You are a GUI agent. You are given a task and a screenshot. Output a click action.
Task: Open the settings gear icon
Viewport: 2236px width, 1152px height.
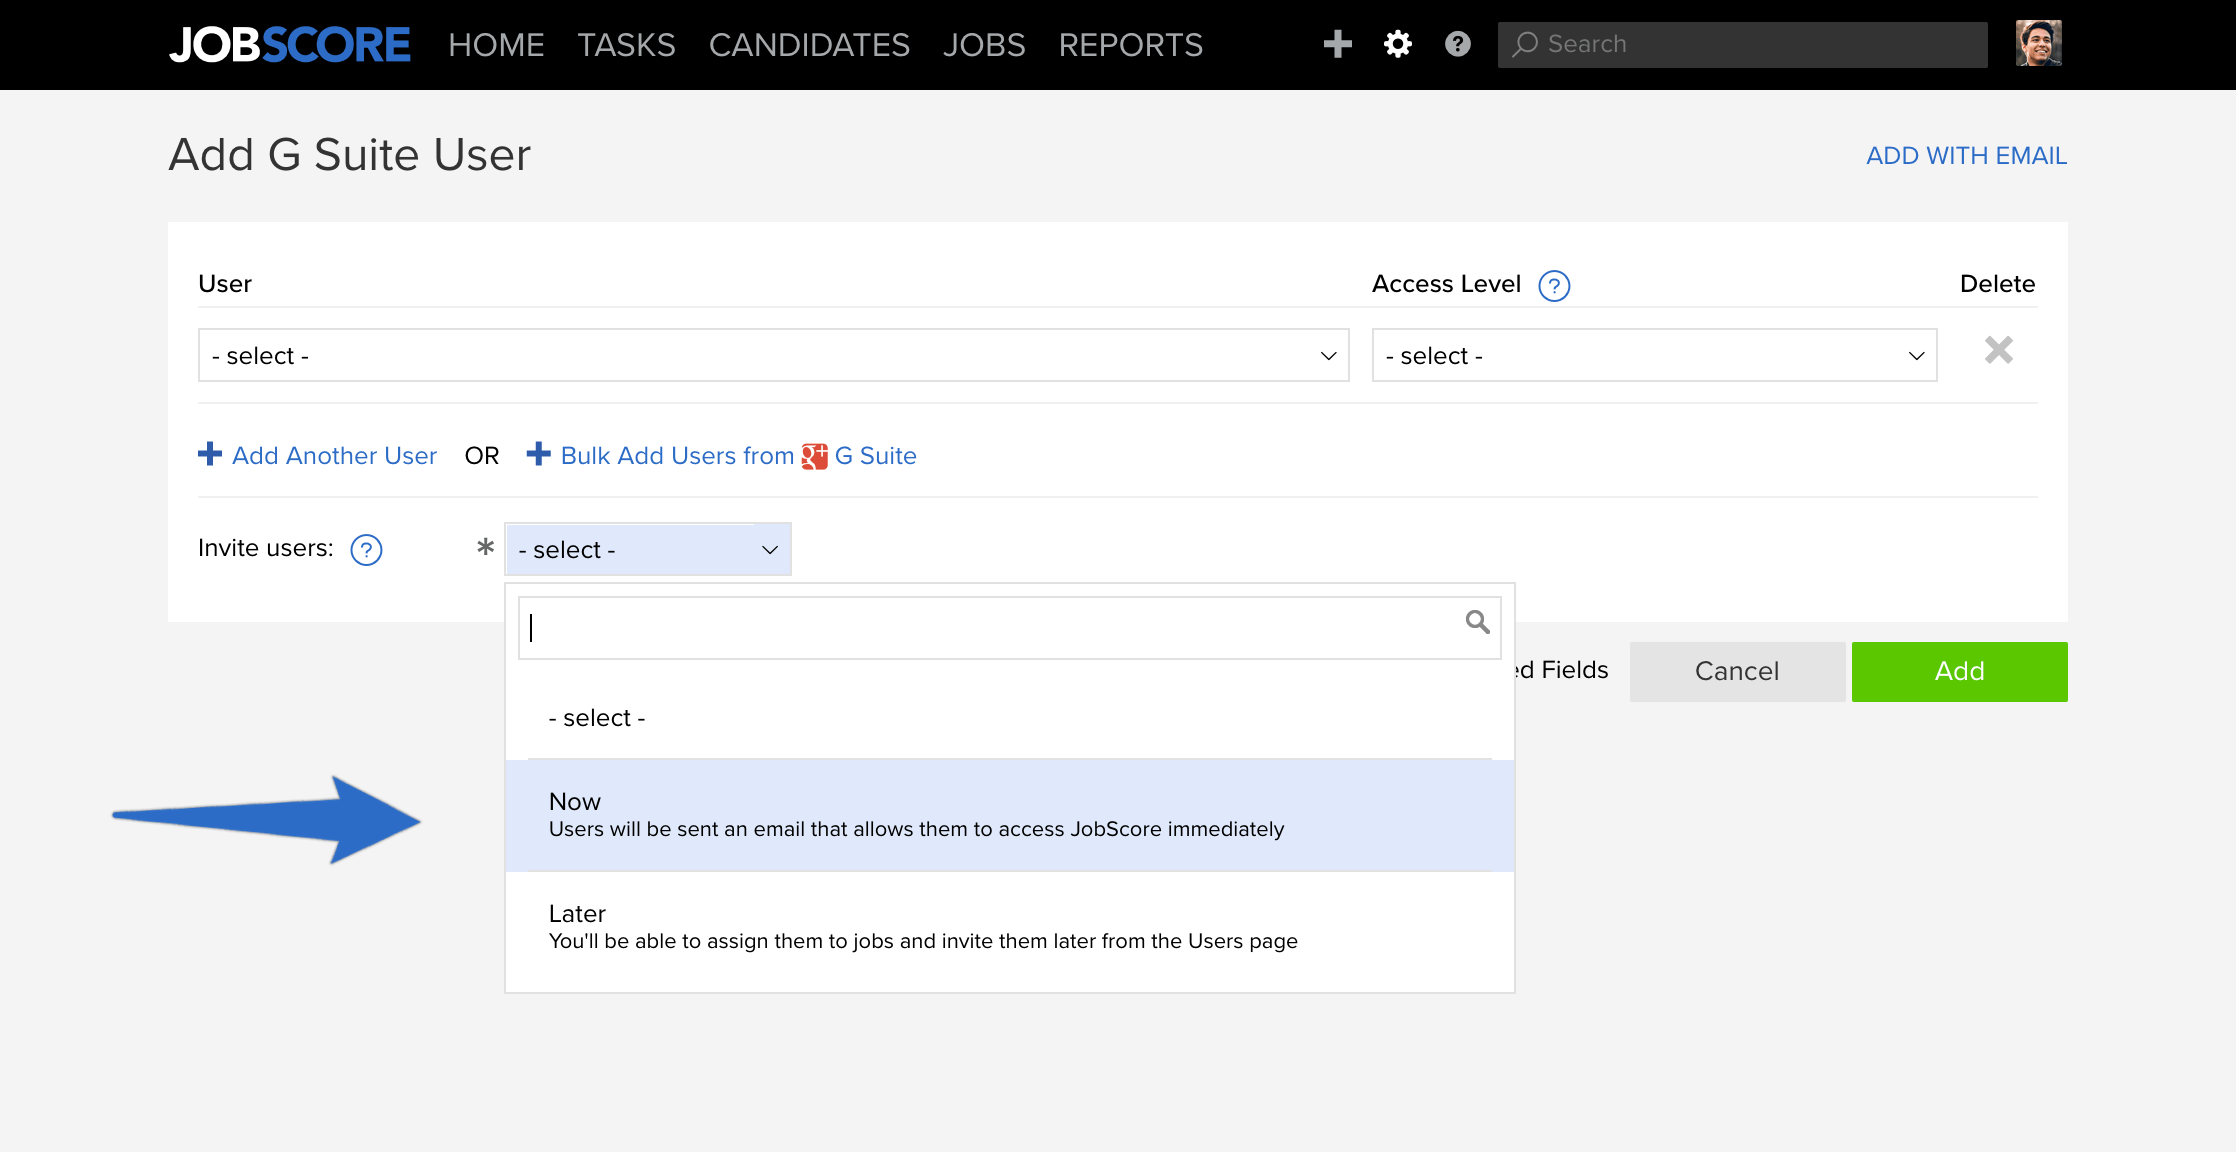pyautogui.click(x=1397, y=44)
